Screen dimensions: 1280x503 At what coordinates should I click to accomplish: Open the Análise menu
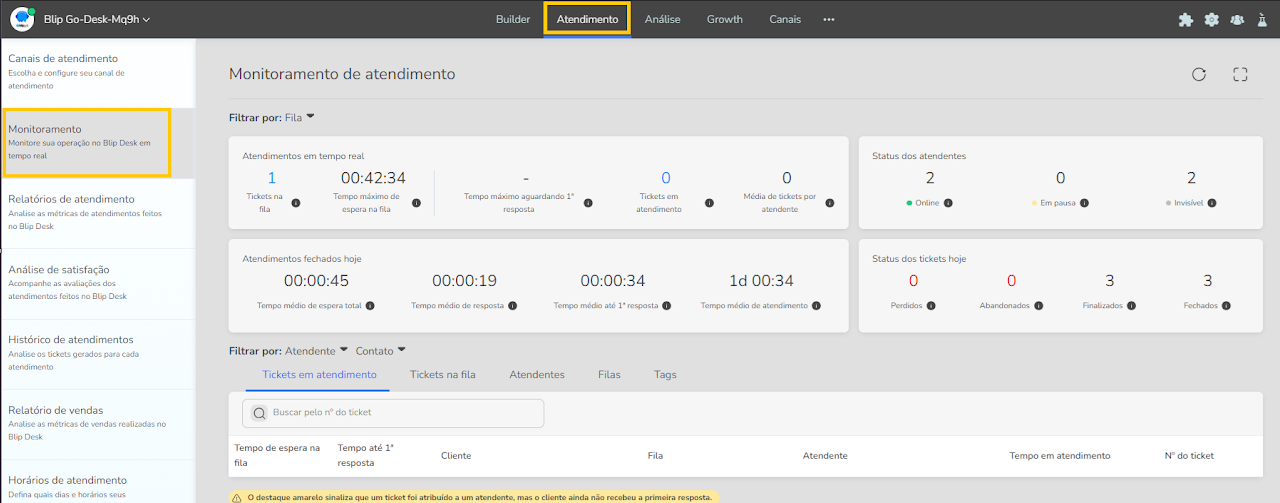[662, 19]
